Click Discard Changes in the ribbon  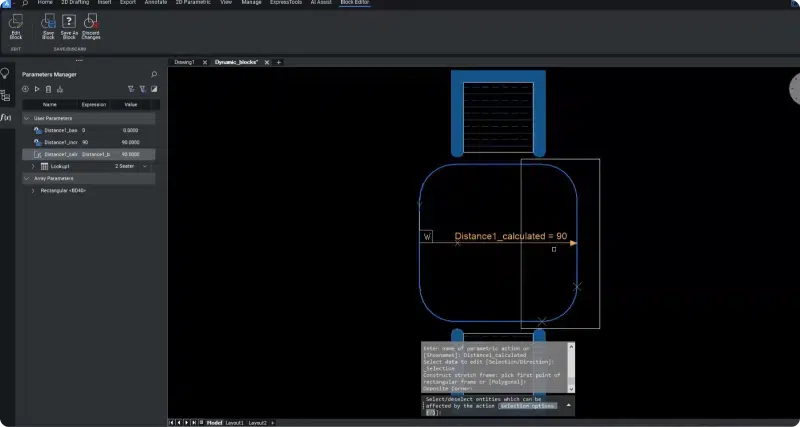(91, 22)
